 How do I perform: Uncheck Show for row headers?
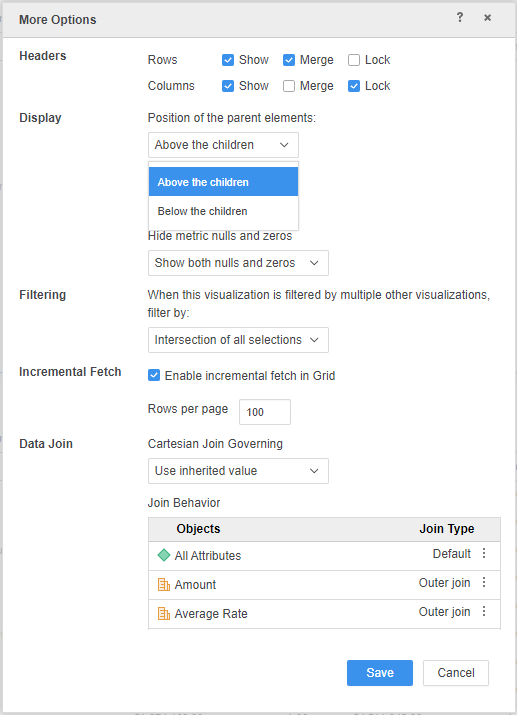[x=227, y=60]
